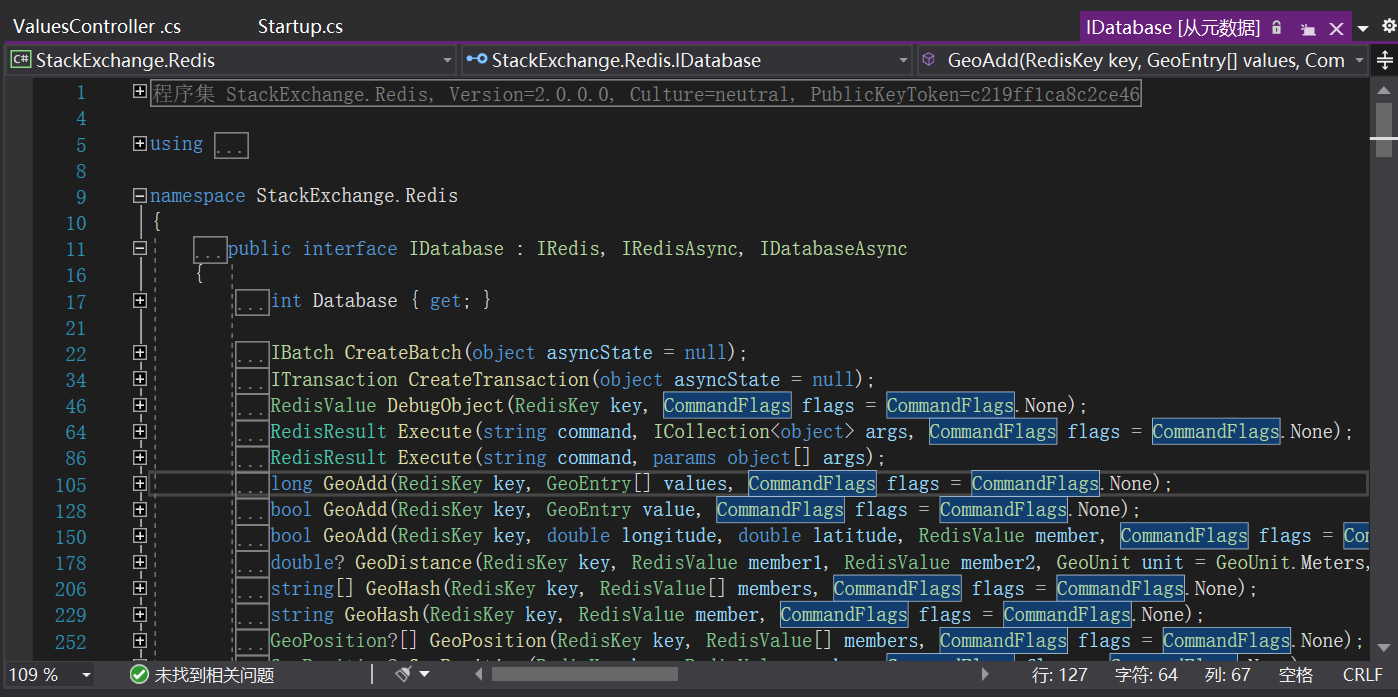Expand outlining at line 229 GeoHash

(x=140, y=614)
